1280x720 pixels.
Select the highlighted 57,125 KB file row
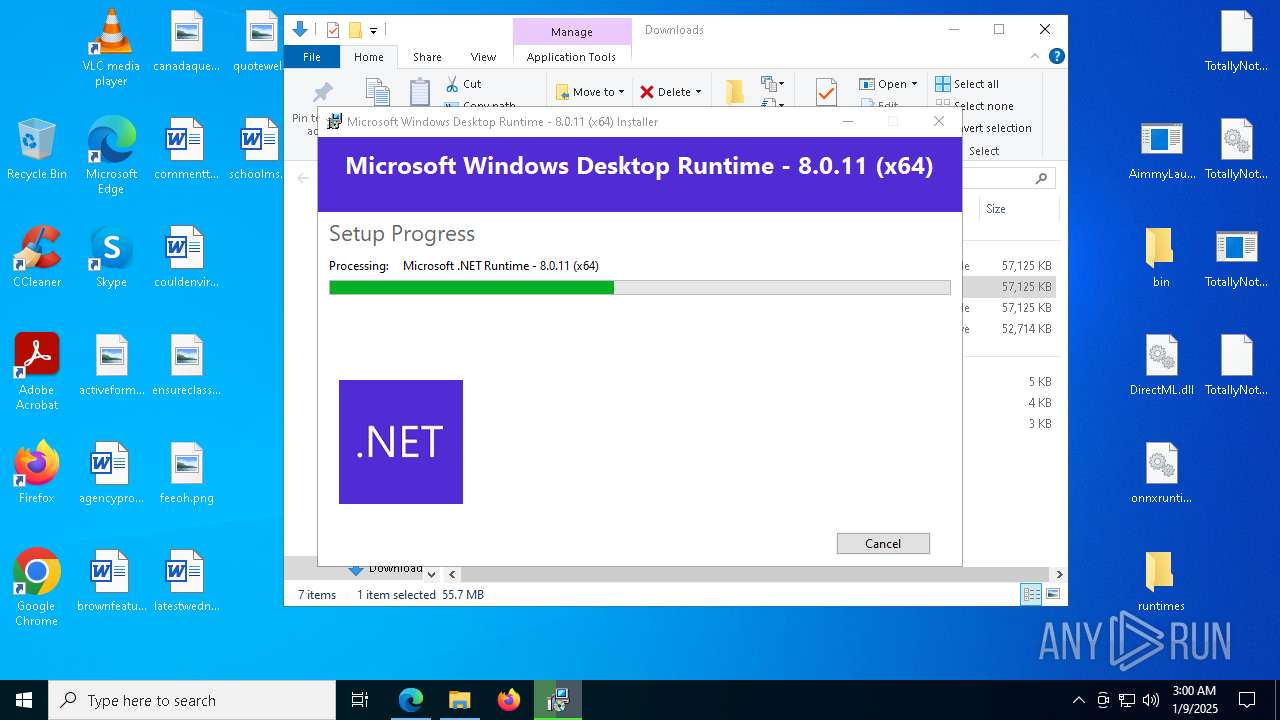click(x=1008, y=287)
